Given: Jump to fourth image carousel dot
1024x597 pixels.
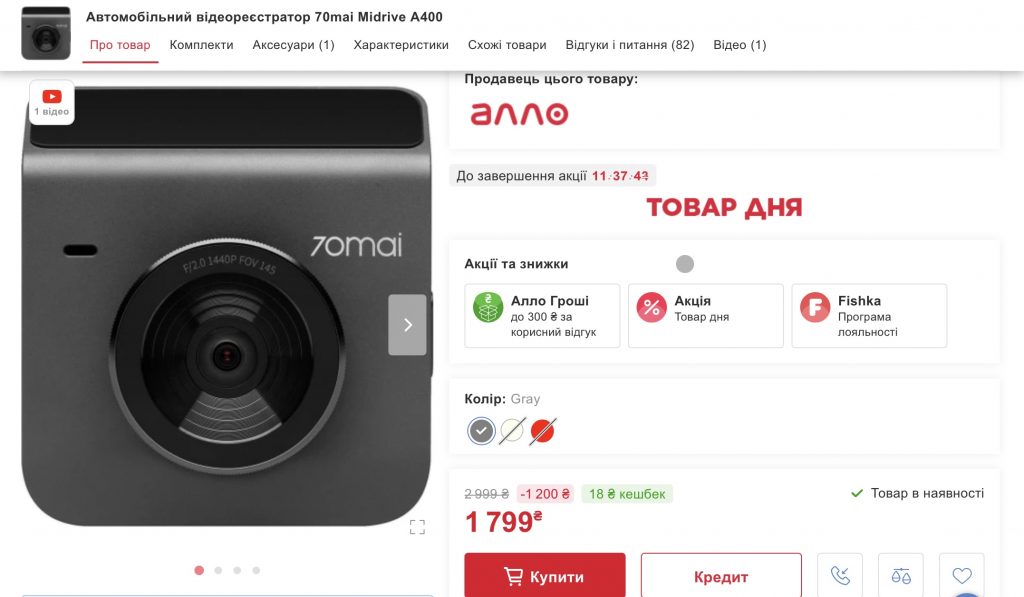Looking at the screenshot, I should click(256, 570).
